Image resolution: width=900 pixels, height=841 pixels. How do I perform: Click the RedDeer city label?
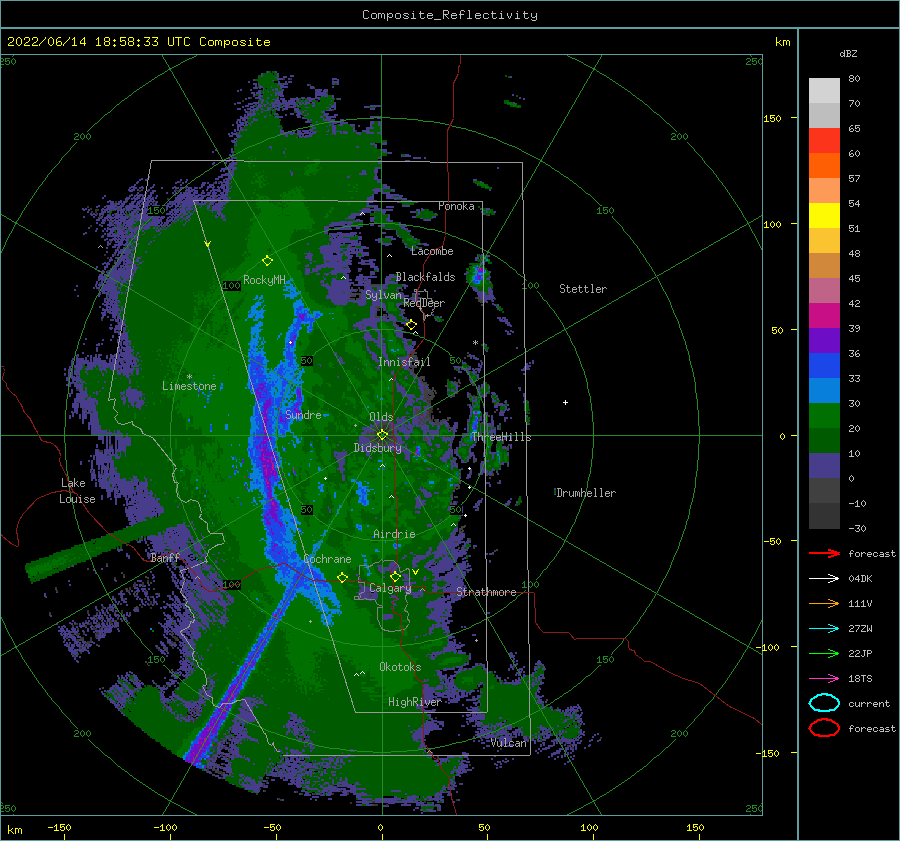(x=424, y=303)
